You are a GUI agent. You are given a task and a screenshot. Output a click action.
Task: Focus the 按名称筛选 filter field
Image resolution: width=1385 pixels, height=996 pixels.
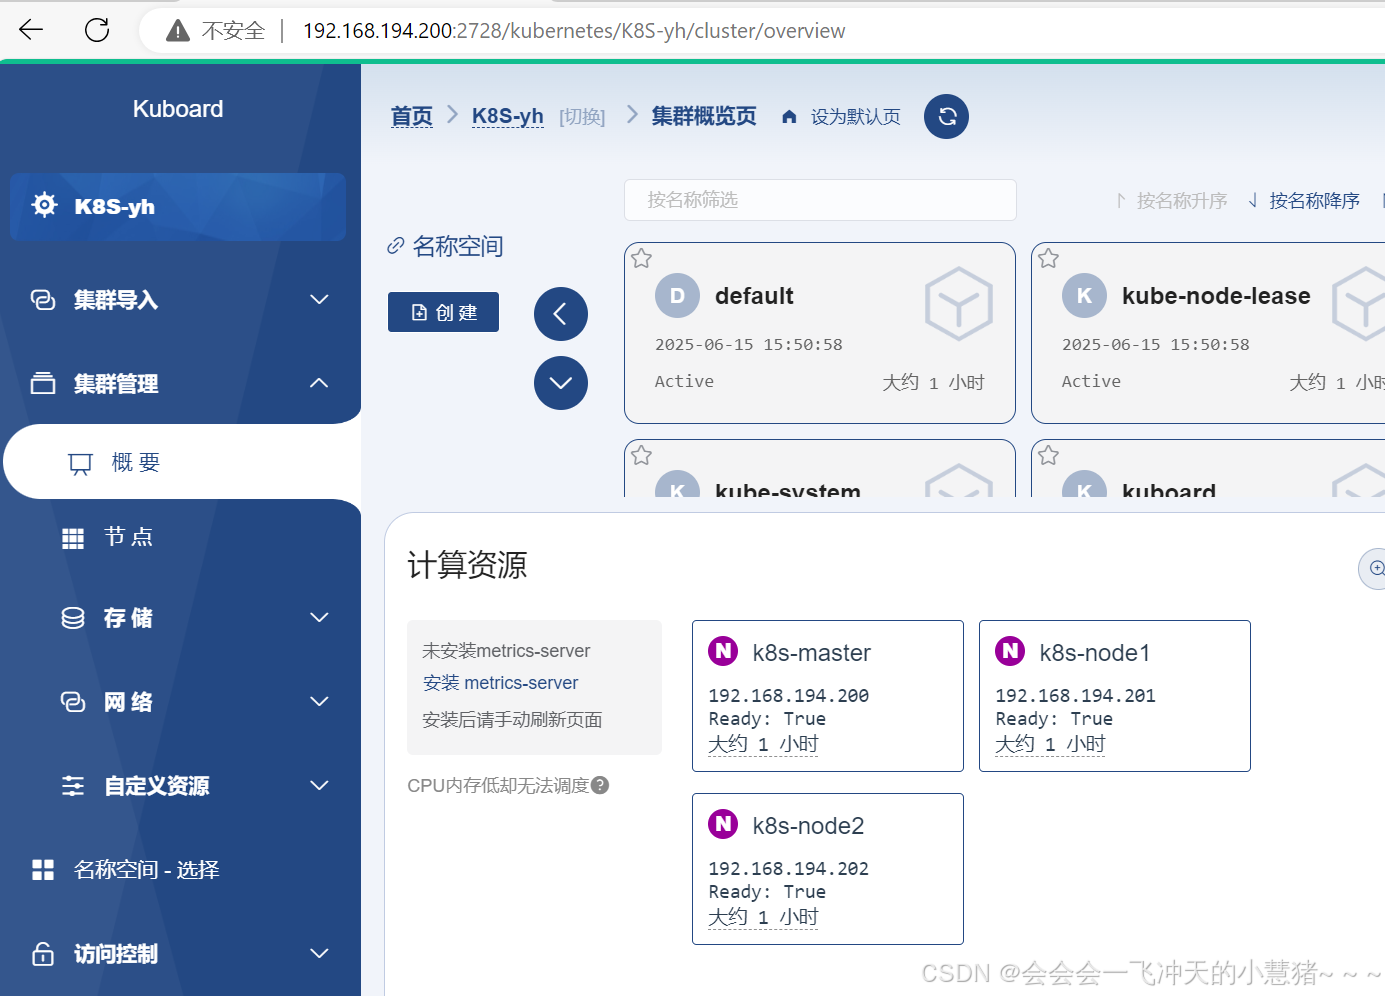[820, 200]
